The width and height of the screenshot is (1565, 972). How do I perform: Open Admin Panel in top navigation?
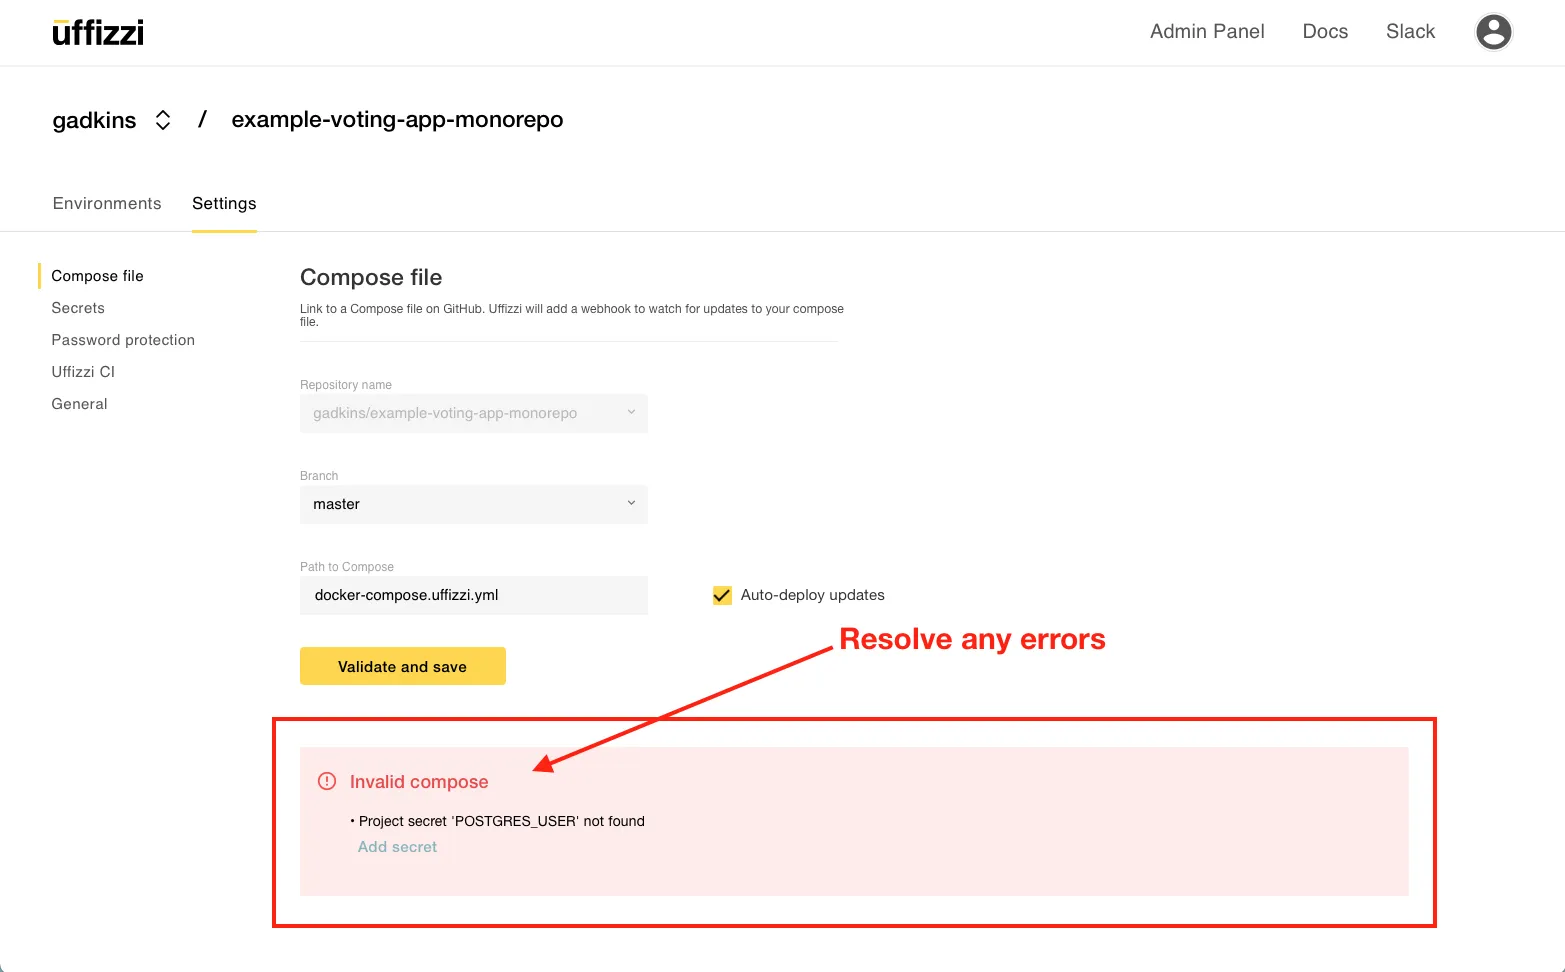coord(1207,31)
